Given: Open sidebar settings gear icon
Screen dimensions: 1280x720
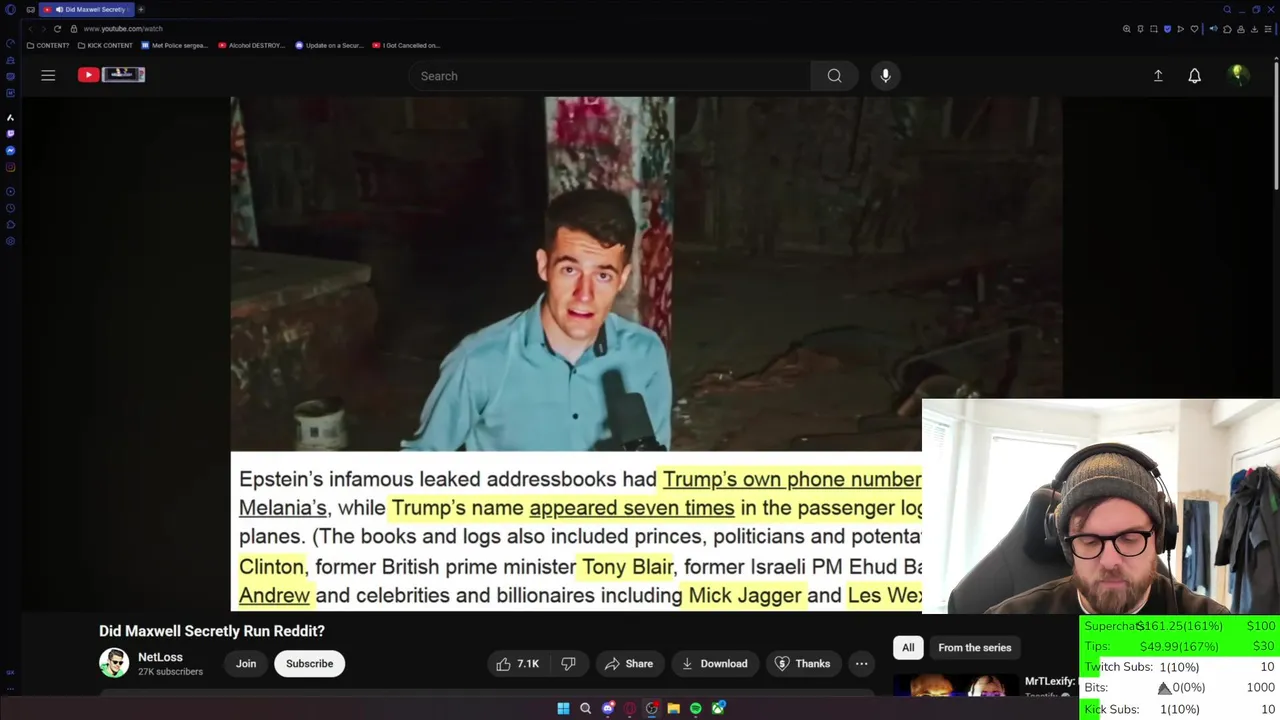Looking at the screenshot, I should [10, 240].
